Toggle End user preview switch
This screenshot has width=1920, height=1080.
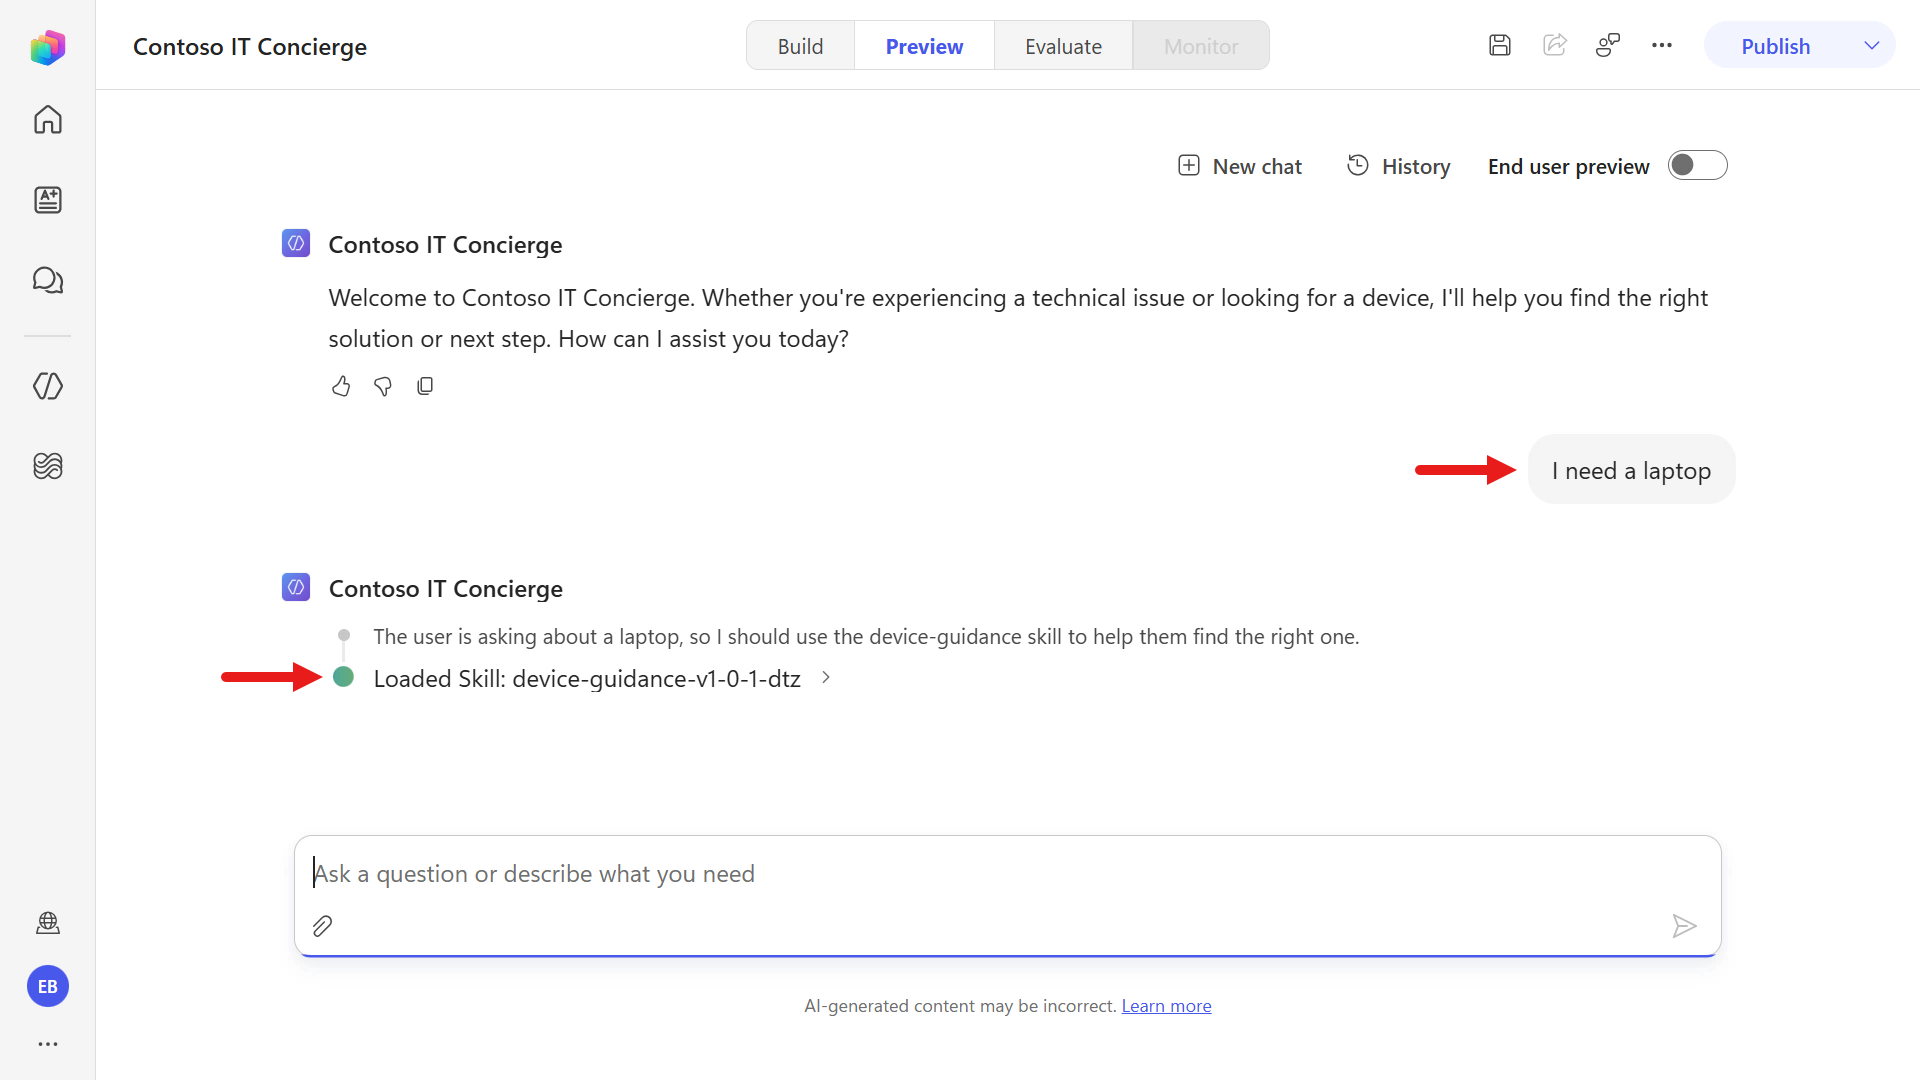[x=1697, y=165]
